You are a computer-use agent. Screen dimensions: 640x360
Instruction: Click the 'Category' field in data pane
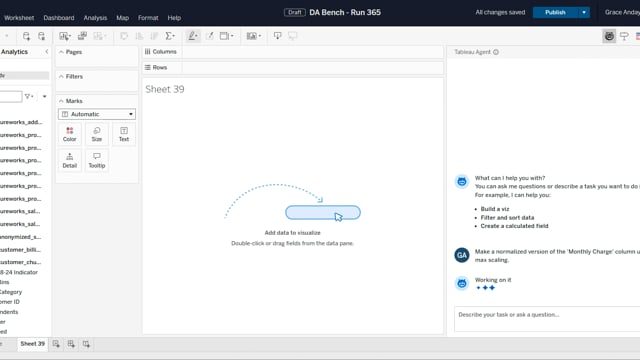pyautogui.click(x=11, y=292)
